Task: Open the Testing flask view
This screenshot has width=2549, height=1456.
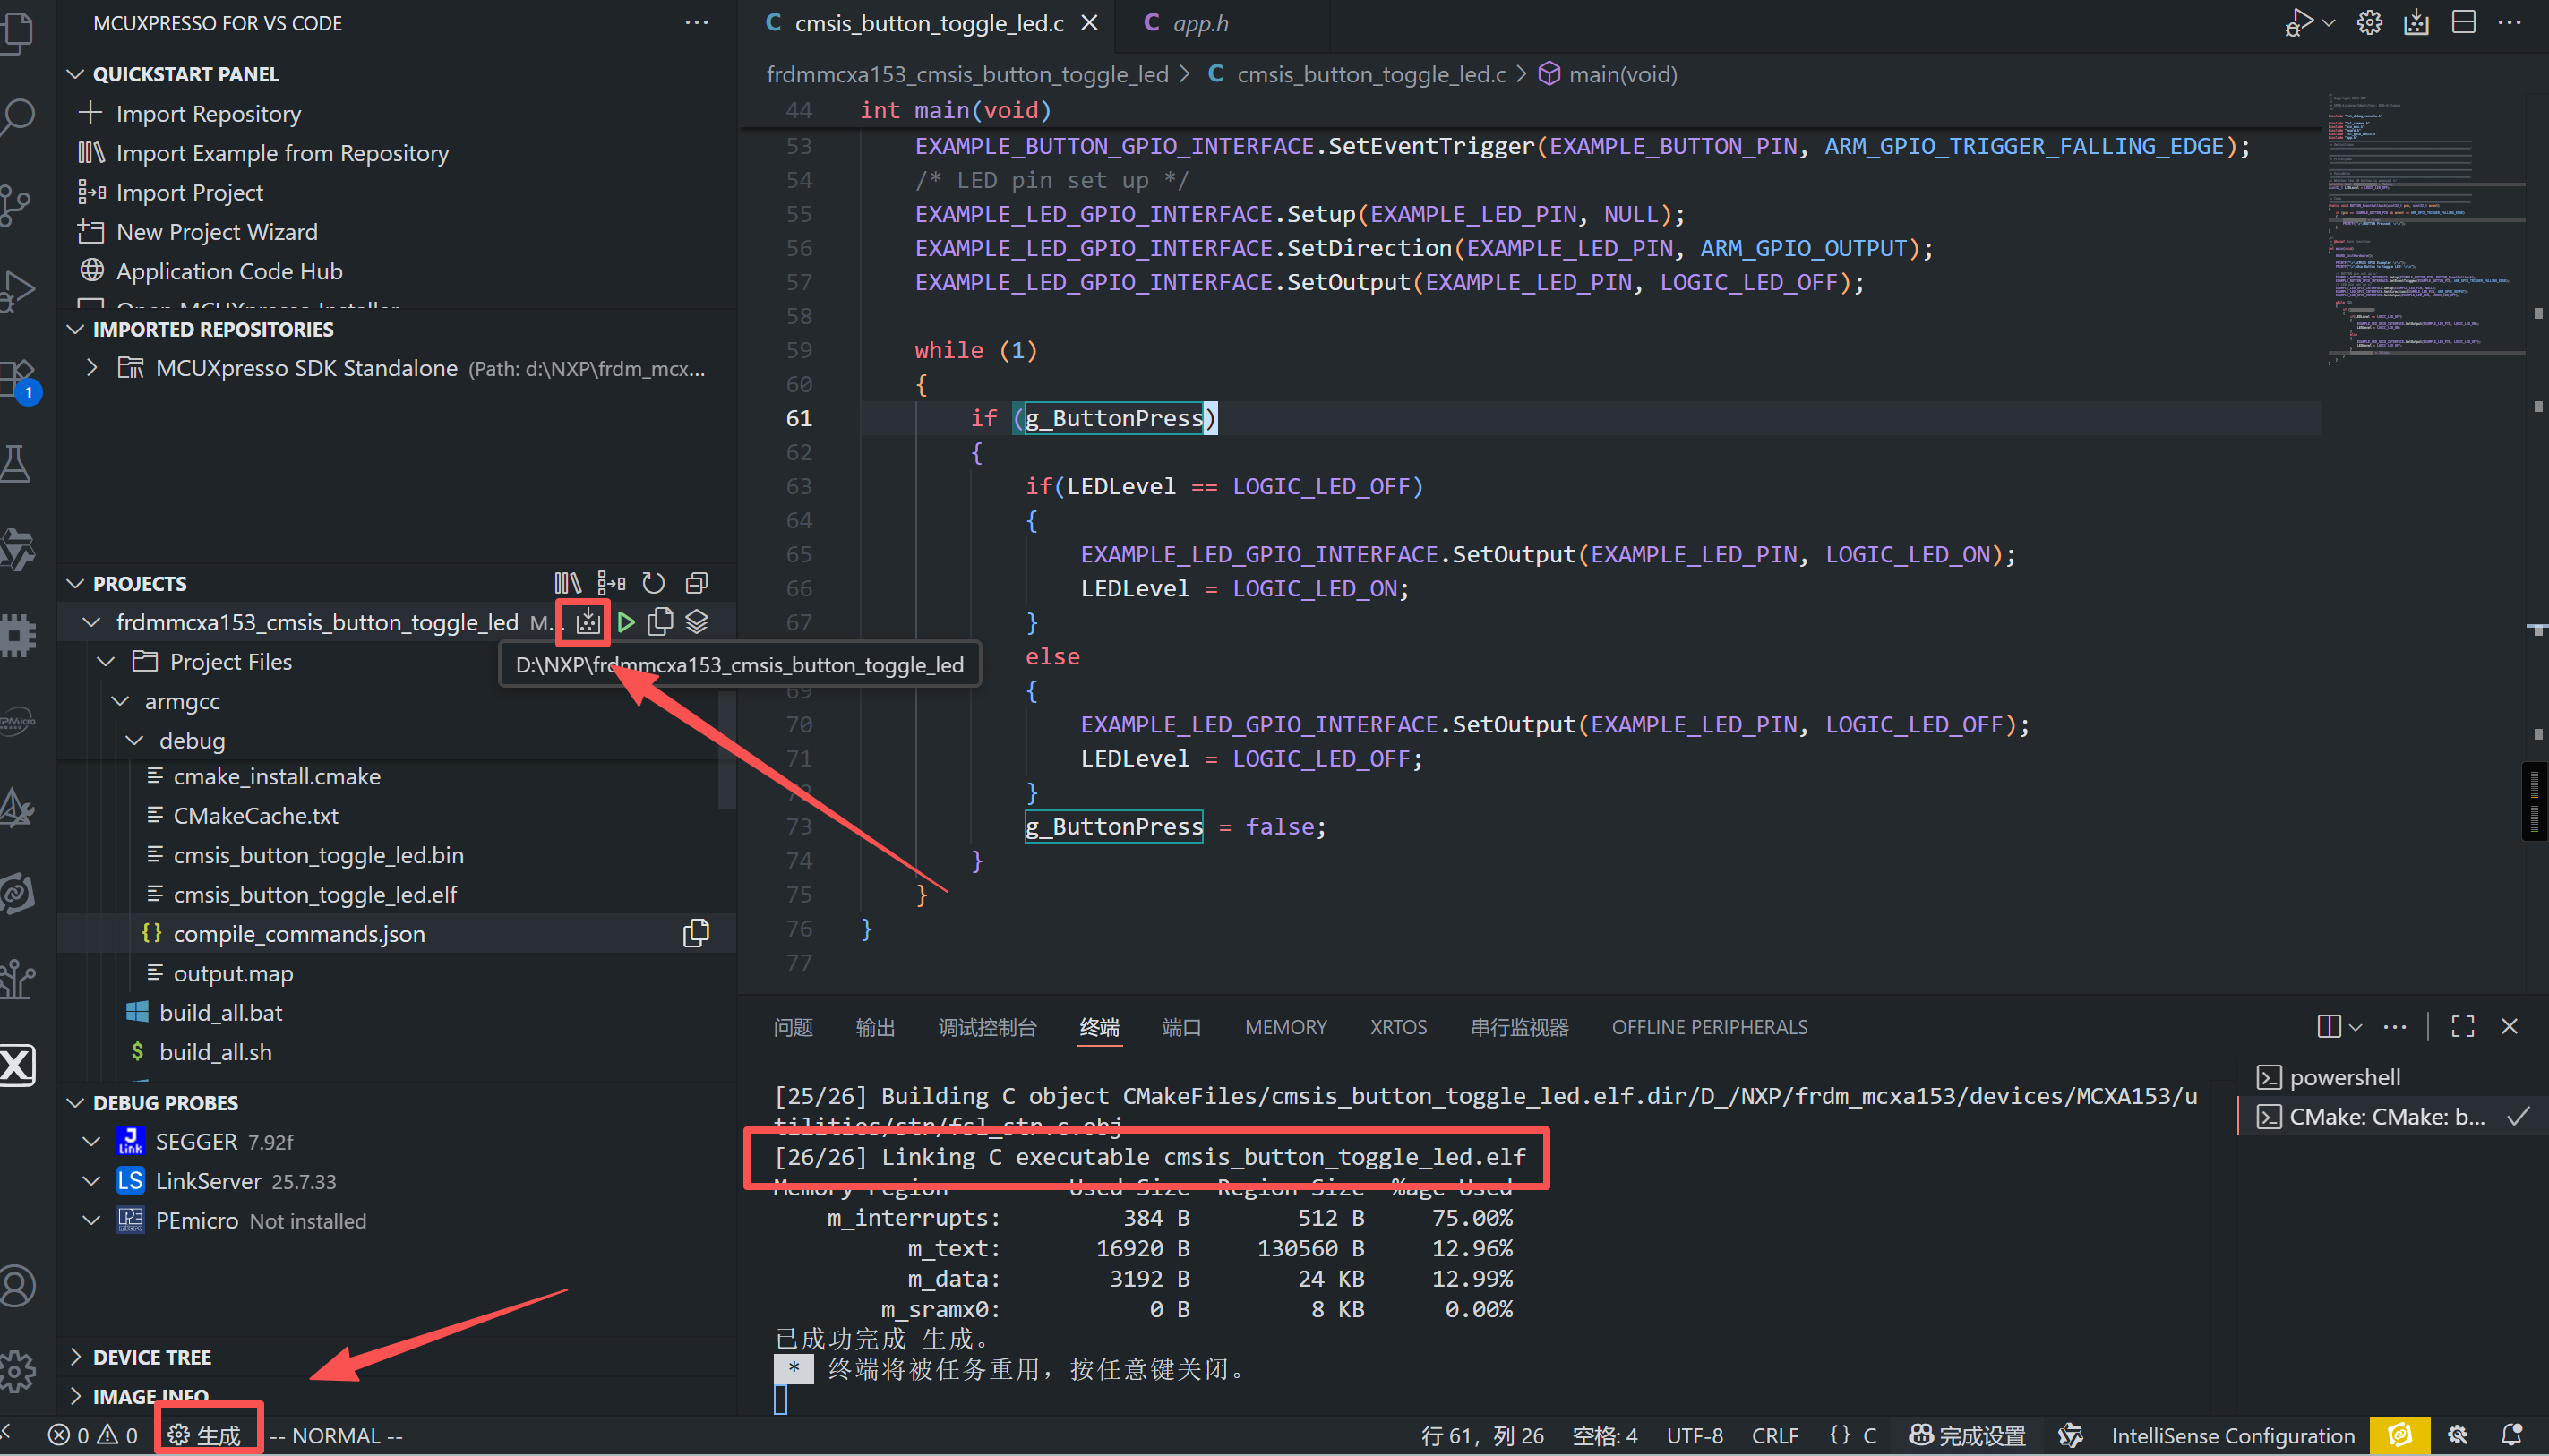Action: (16, 463)
